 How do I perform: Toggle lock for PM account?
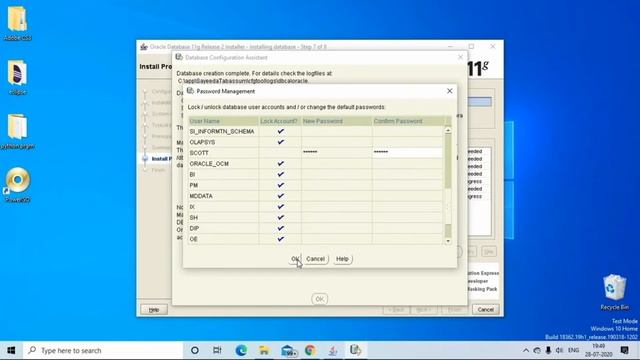point(280,185)
